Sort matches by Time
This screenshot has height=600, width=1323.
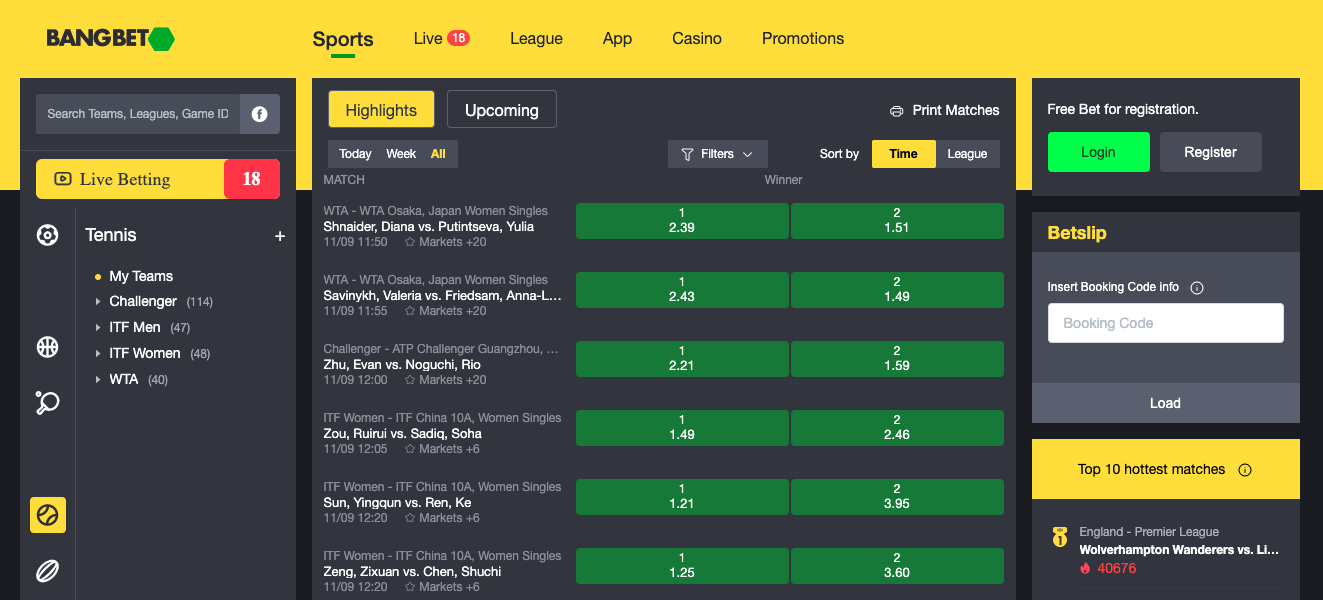coord(904,154)
